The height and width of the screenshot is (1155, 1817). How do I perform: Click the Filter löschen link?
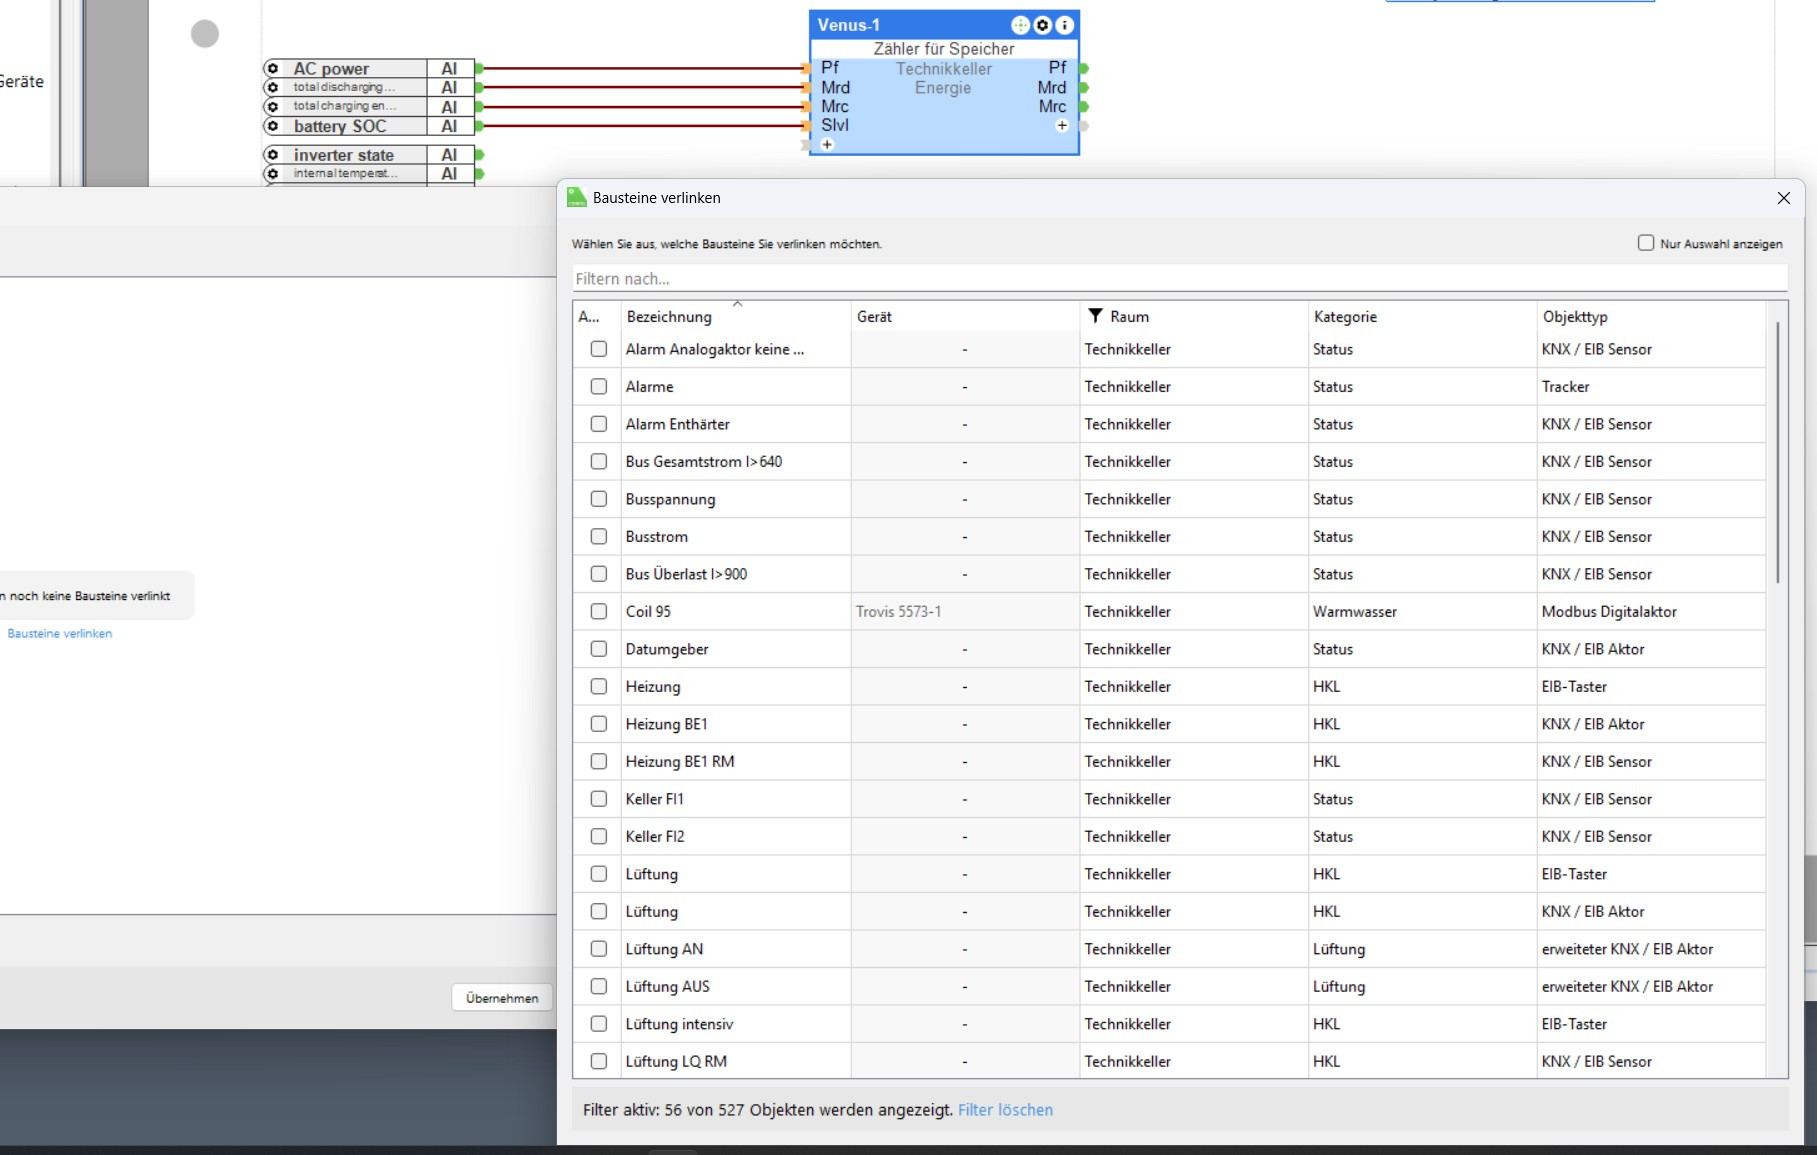[x=1005, y=1110]
